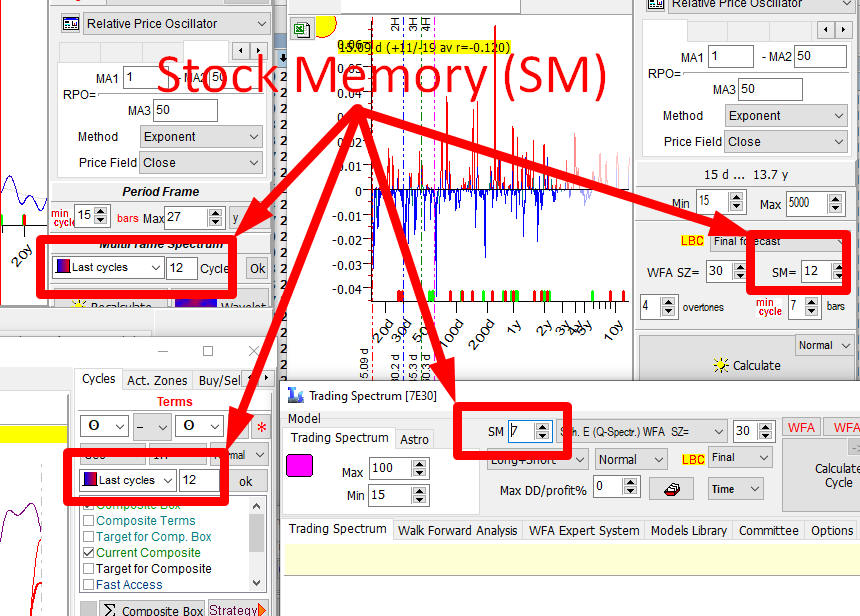Switch to the Walk Forward Analysis tab
This screenshot has height=616, width=860.
[456, 531]
